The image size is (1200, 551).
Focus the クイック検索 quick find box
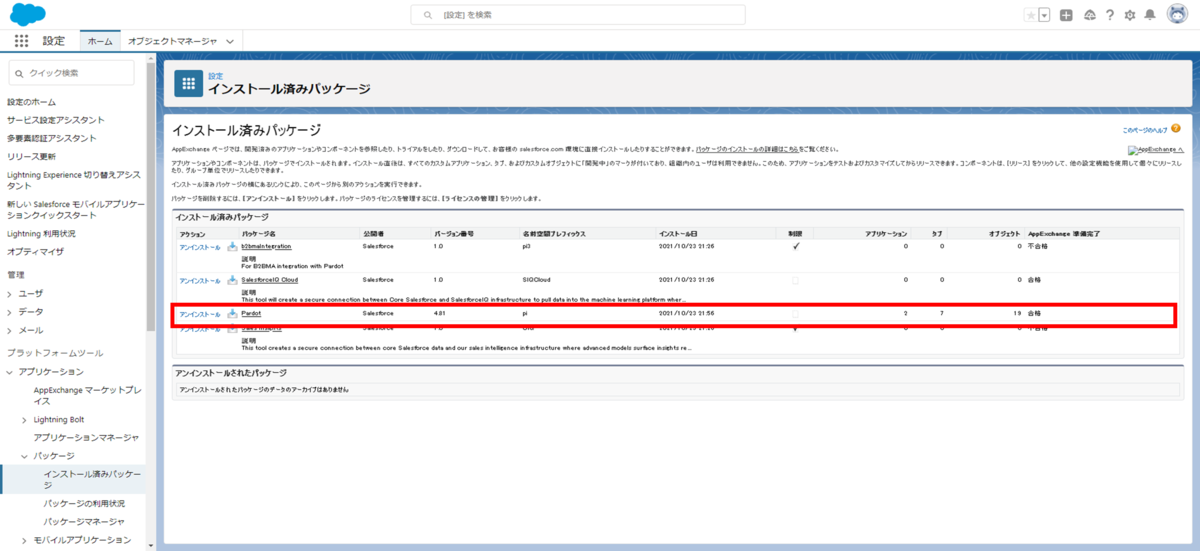71,72
